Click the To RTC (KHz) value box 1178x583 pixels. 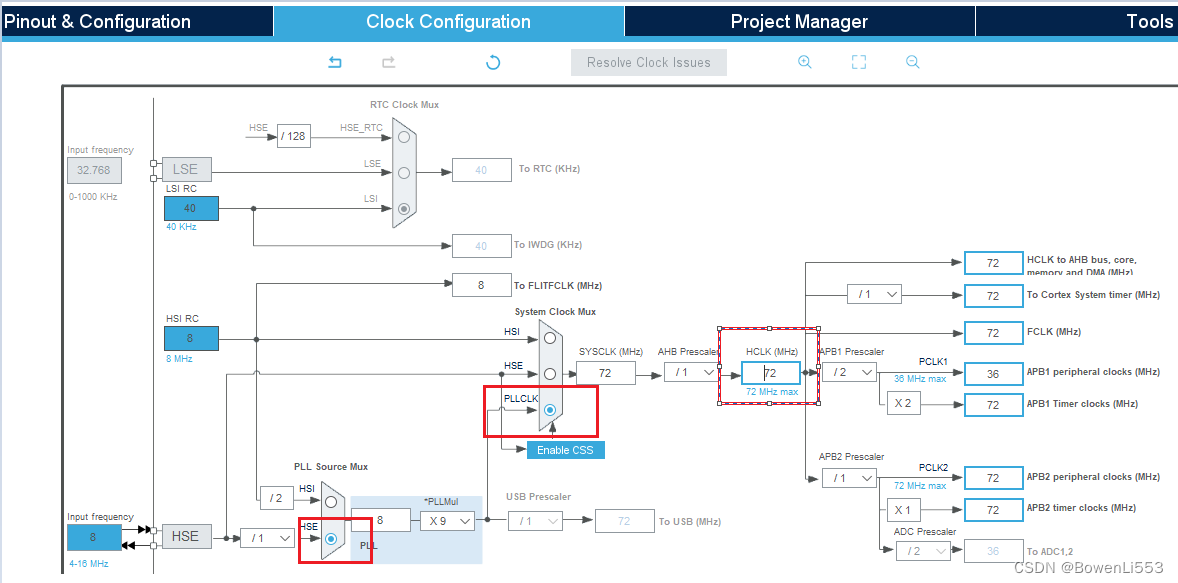coord(482,170)
